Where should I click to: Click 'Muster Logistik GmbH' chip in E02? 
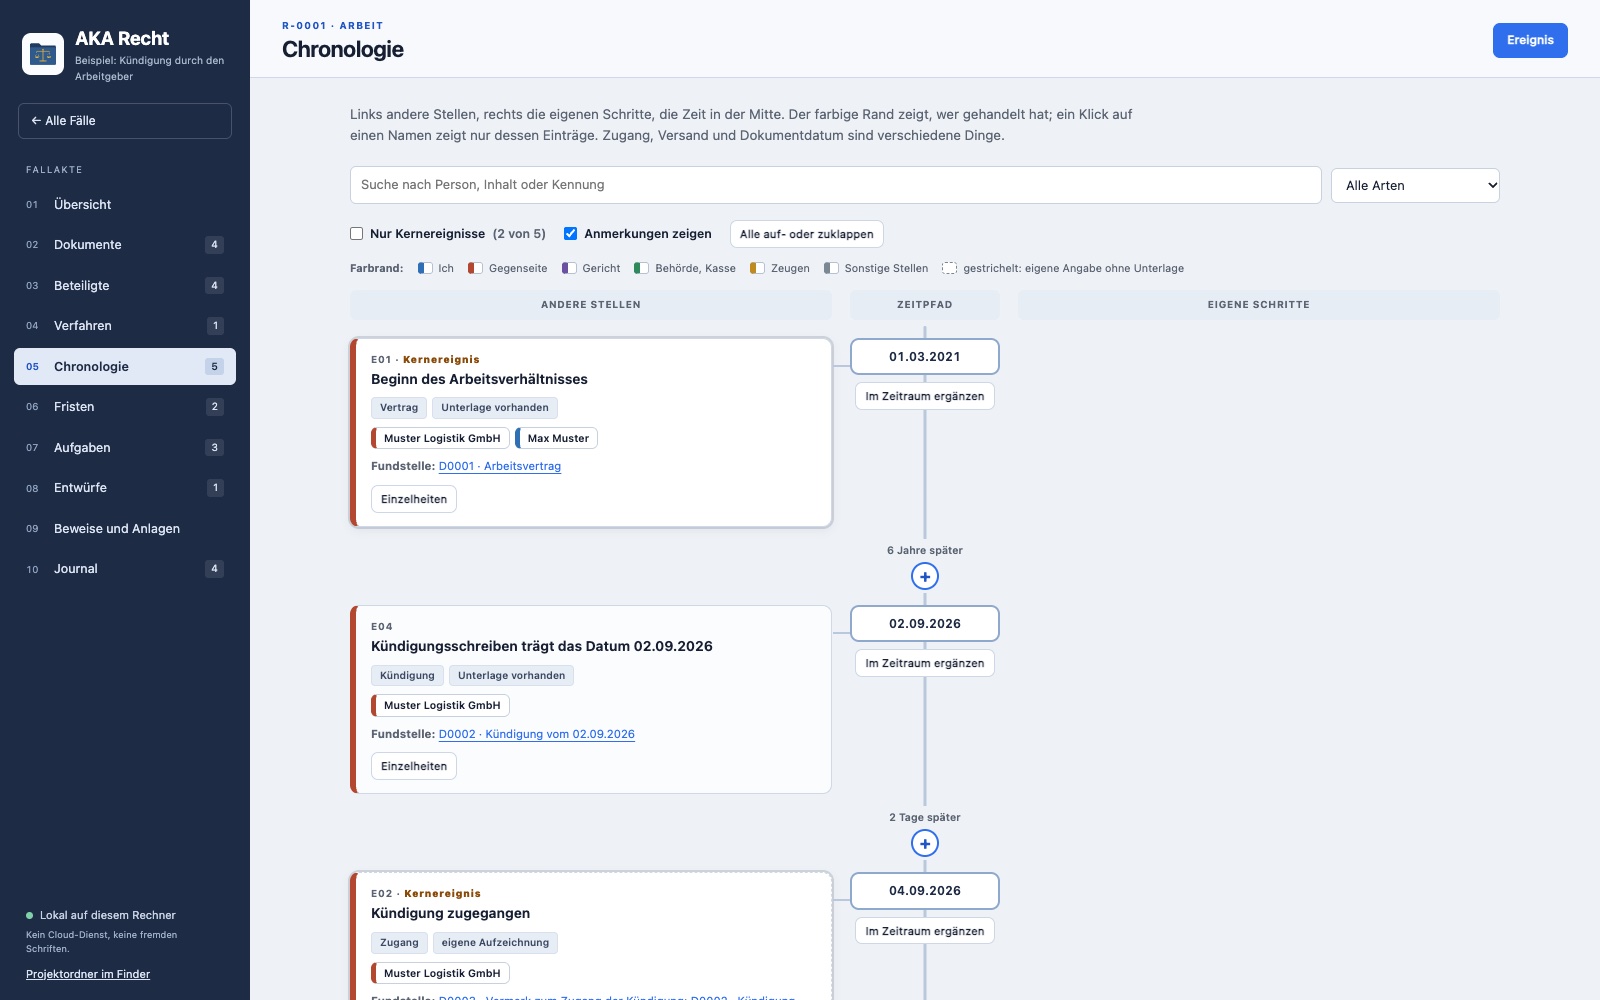coord(441,973)
